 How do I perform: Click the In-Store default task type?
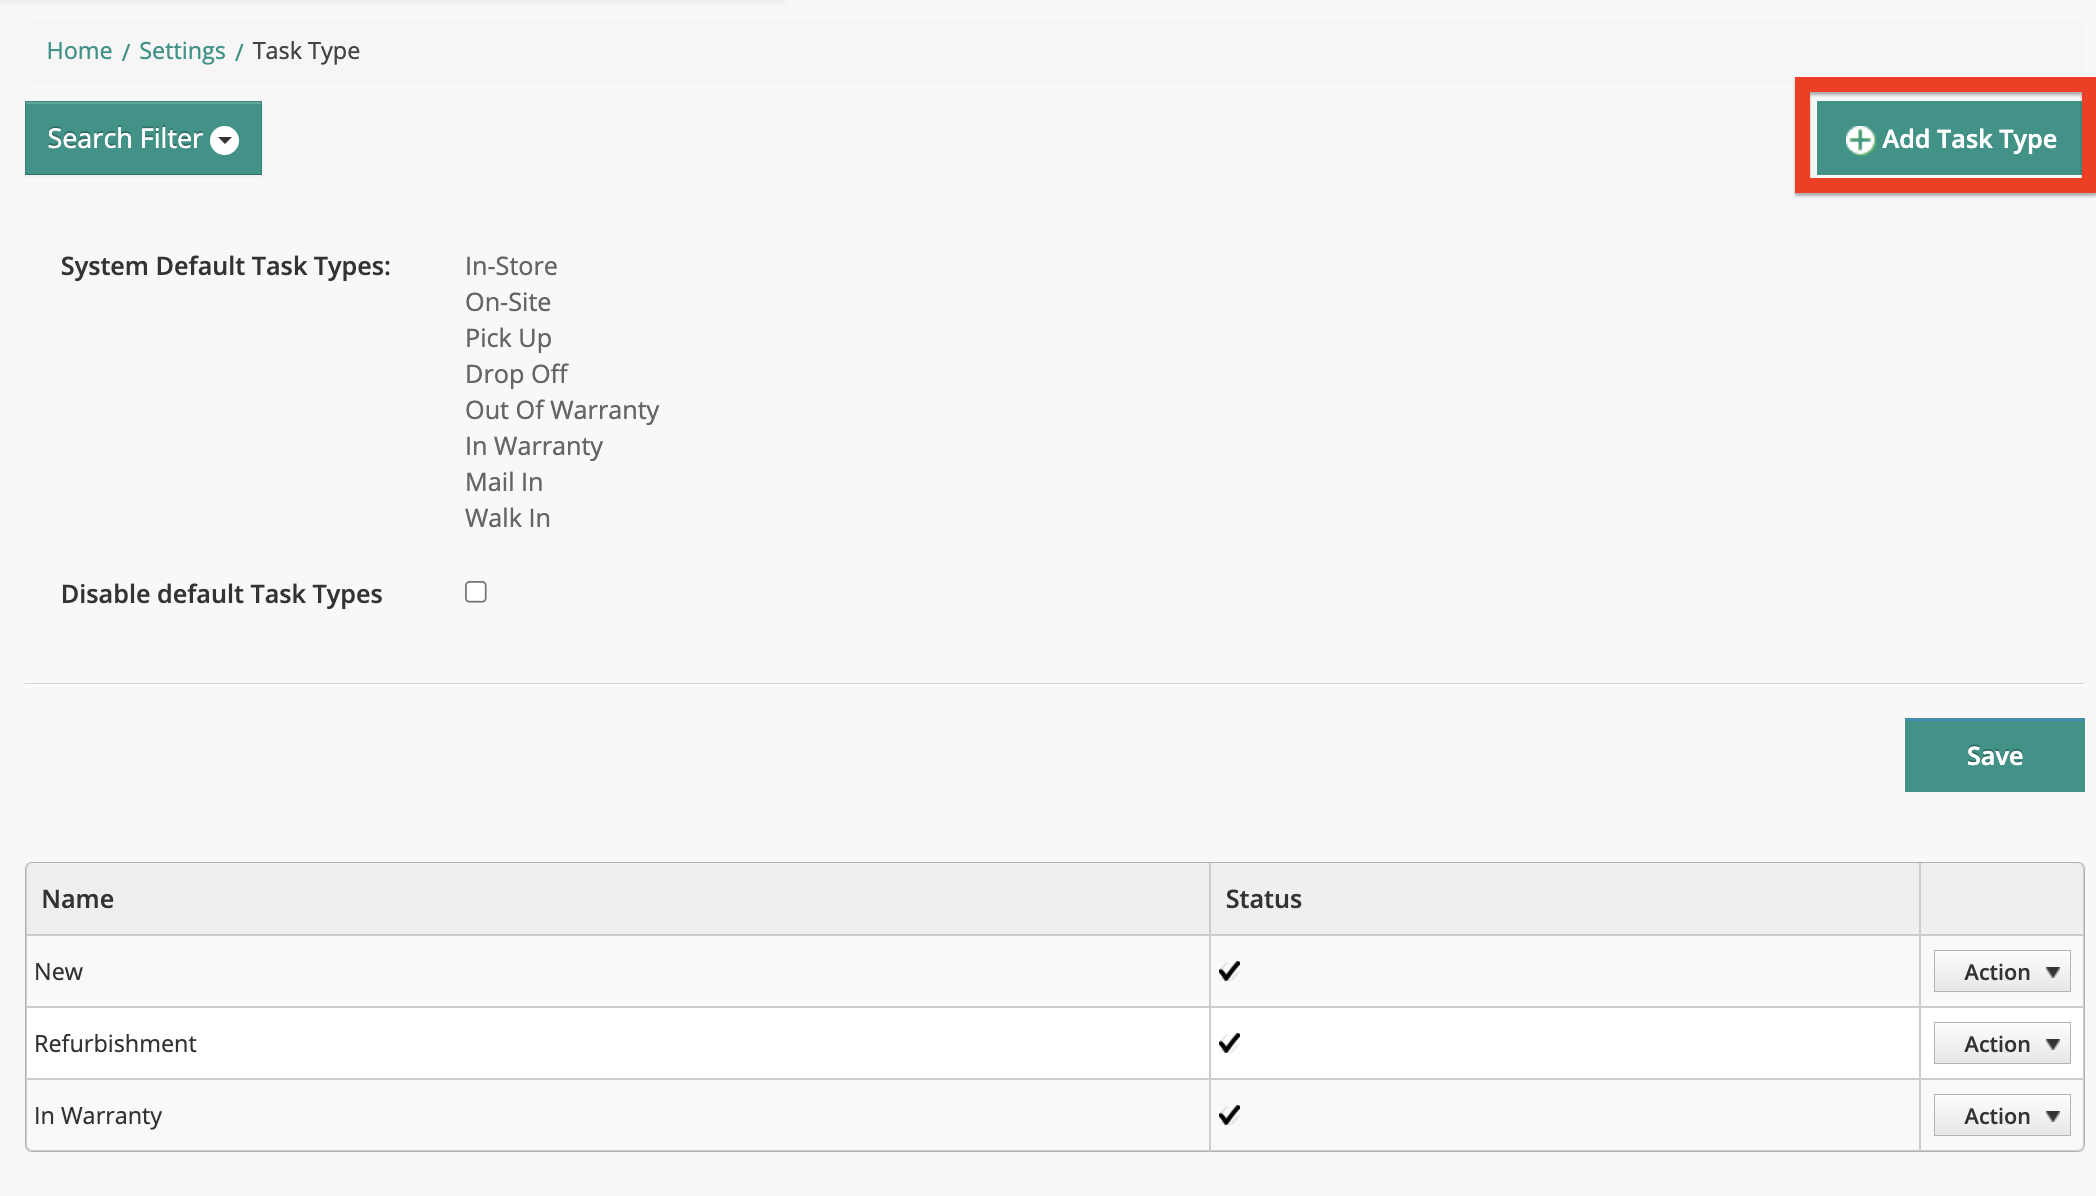coord(511,266)
